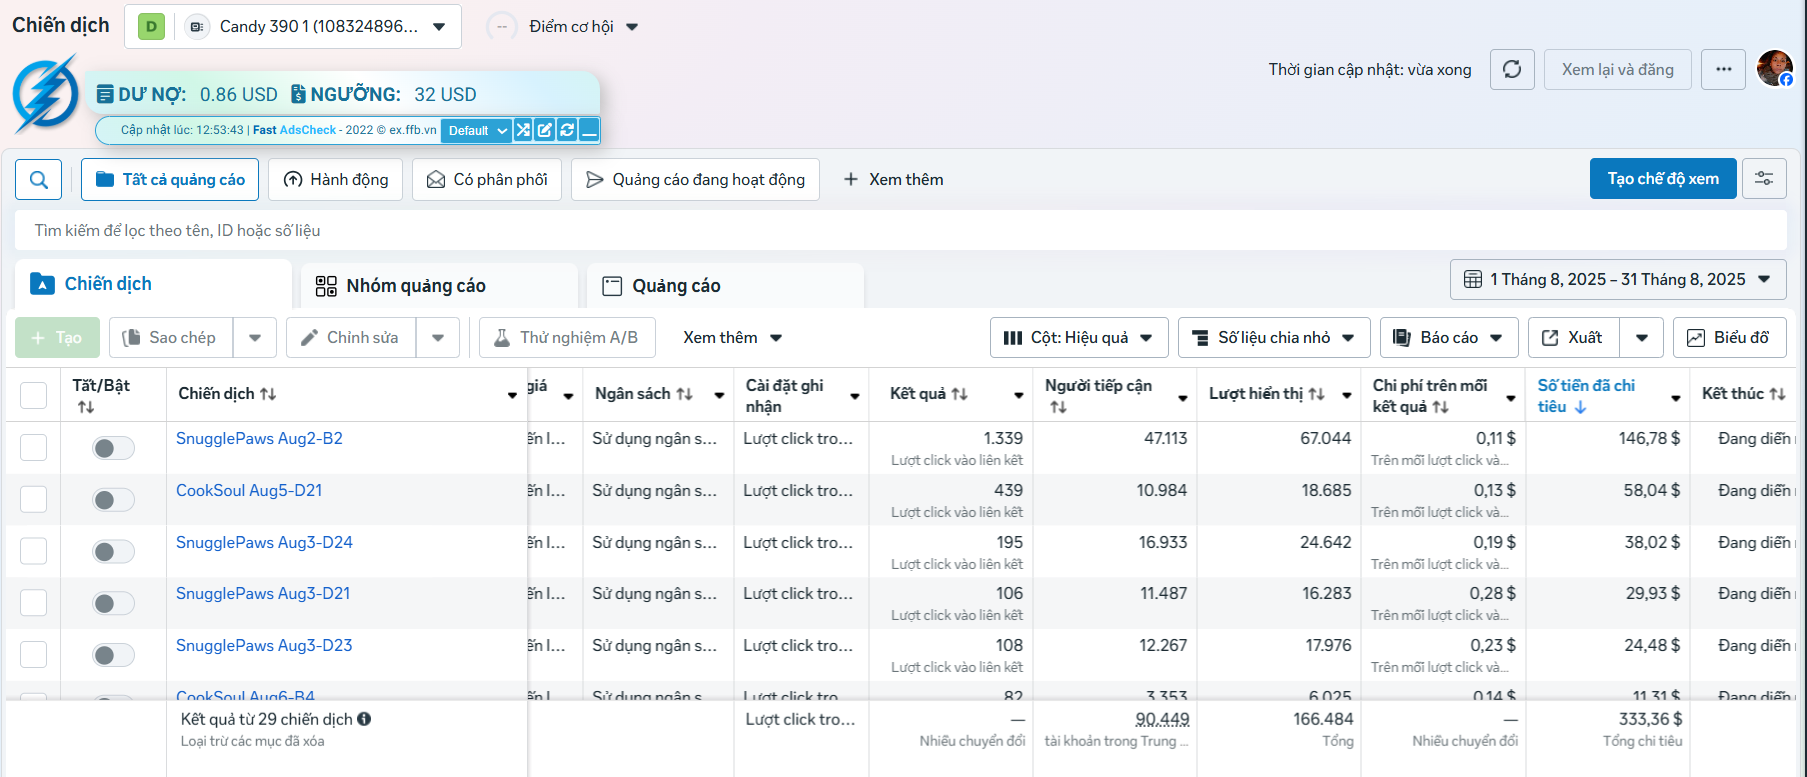Open the Báo cáo reports dropdown
This screenshot has height=777, width=1807.
pos(1449,338)
